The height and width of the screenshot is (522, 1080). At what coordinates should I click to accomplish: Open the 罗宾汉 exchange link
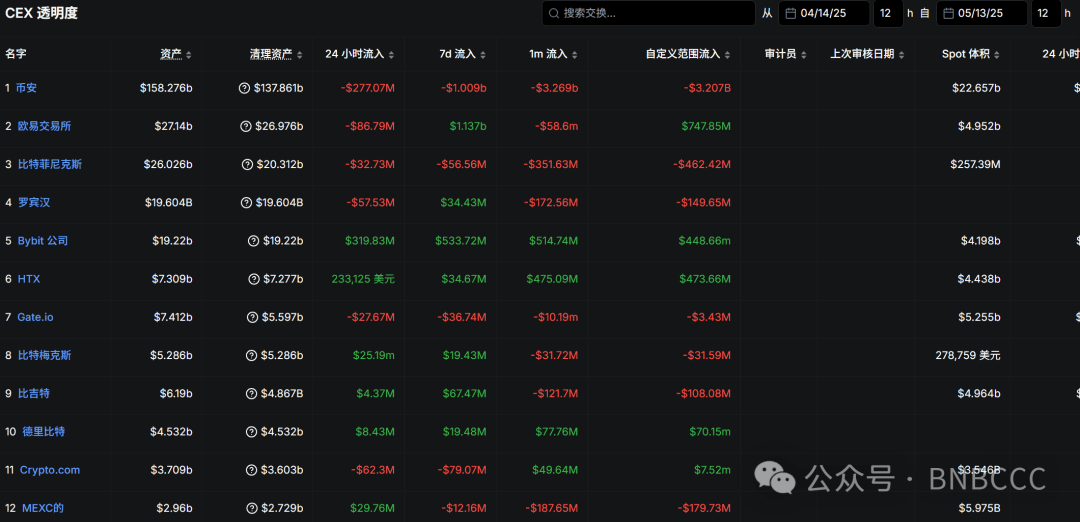(x=34, y=202)
